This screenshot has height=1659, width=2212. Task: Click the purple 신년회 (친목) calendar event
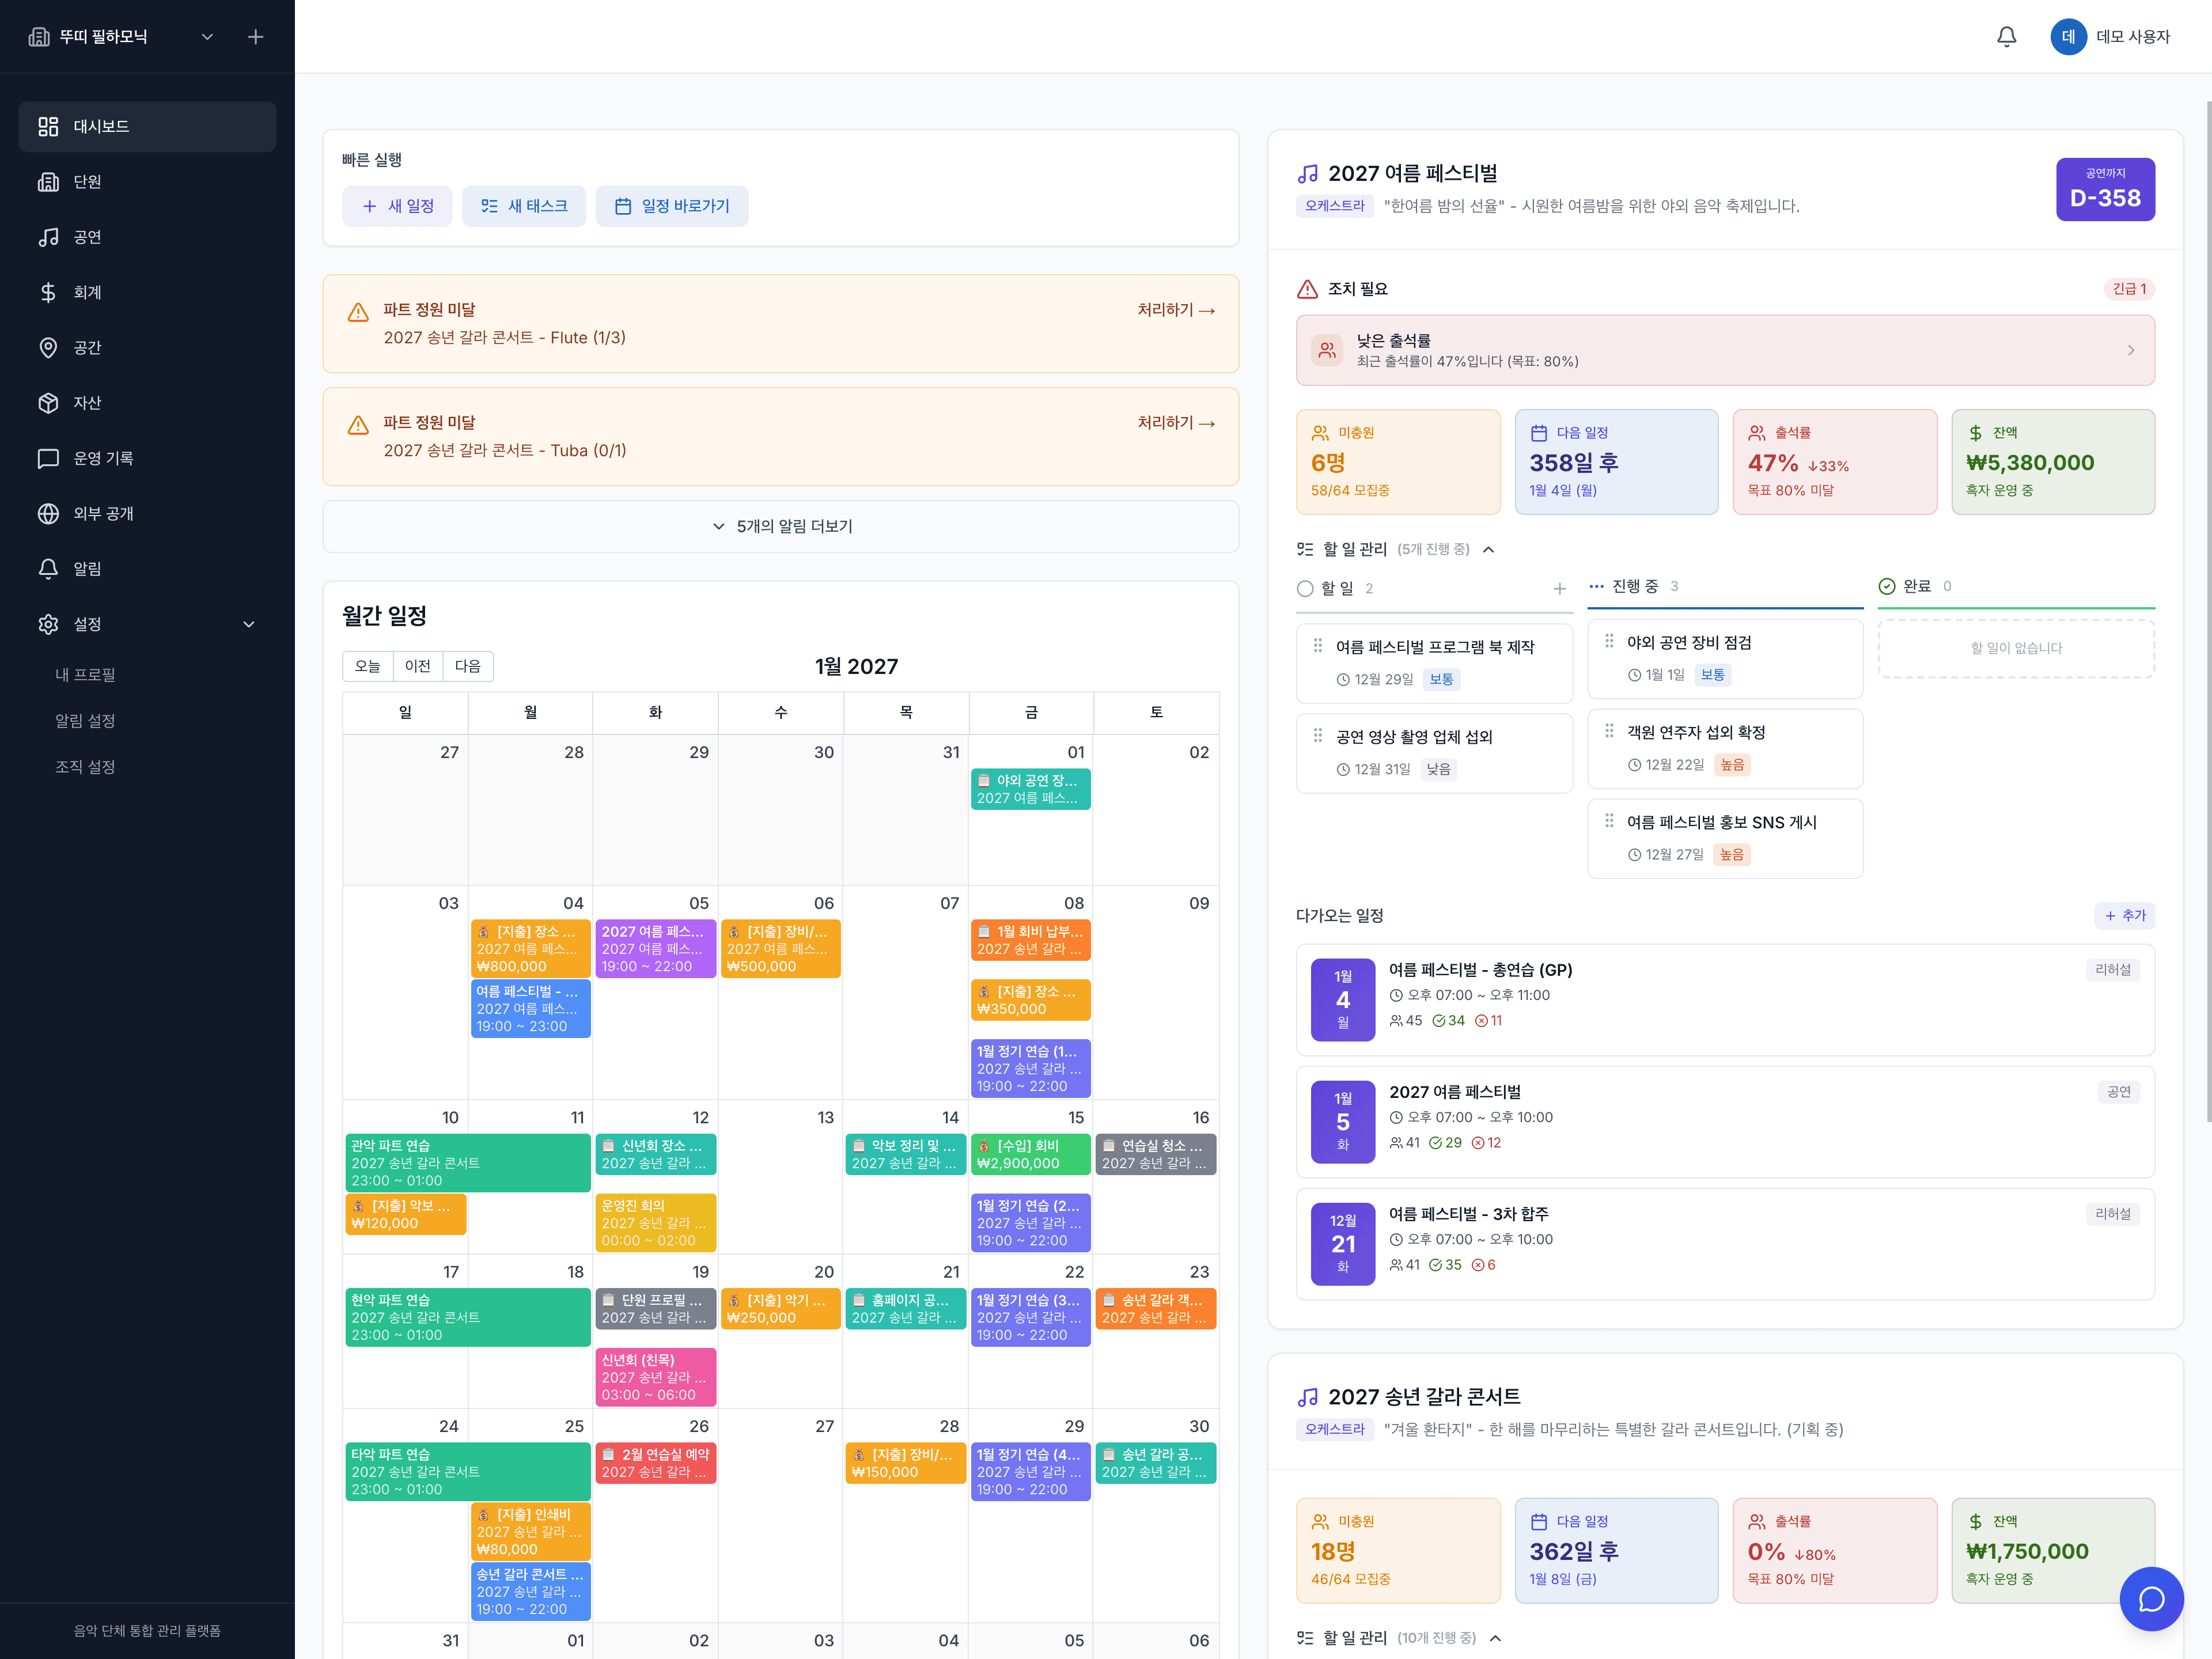click(x=655, y=1376)
